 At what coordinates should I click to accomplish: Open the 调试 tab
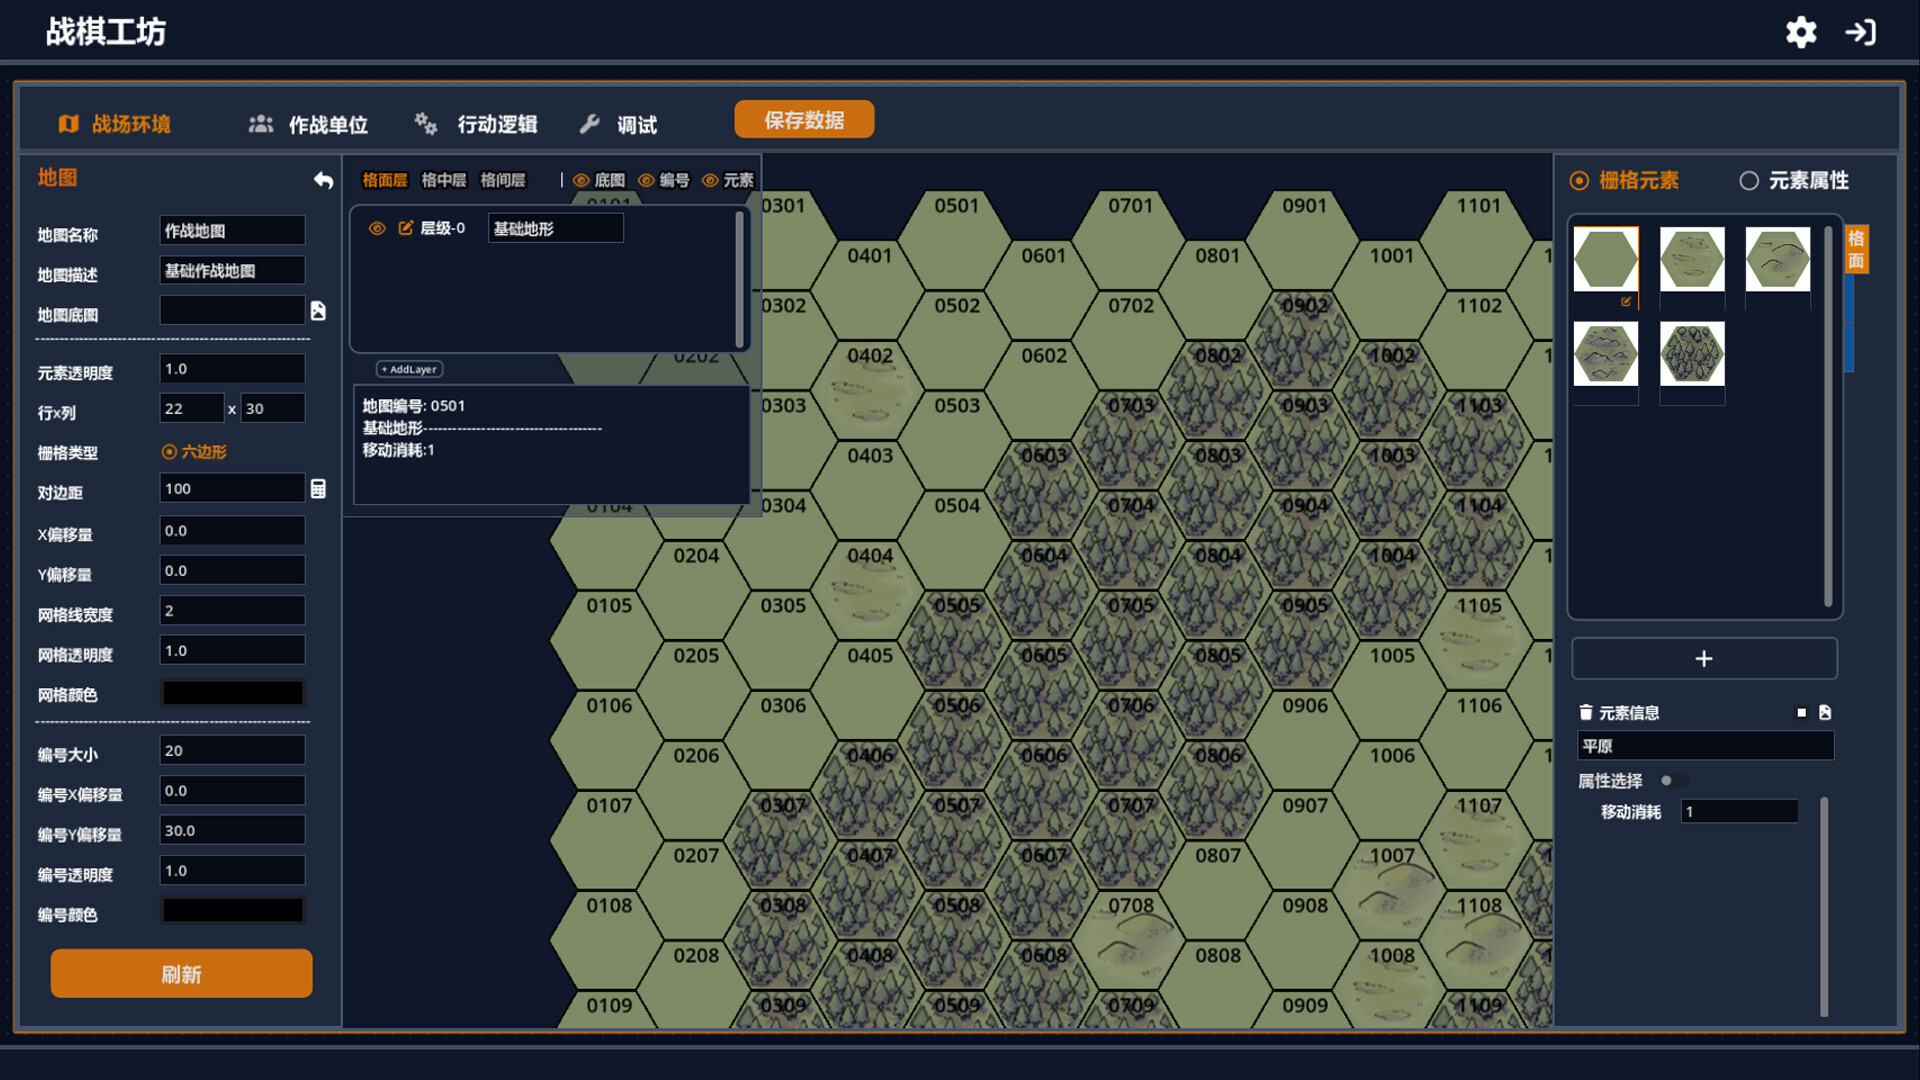coord(618,124)
